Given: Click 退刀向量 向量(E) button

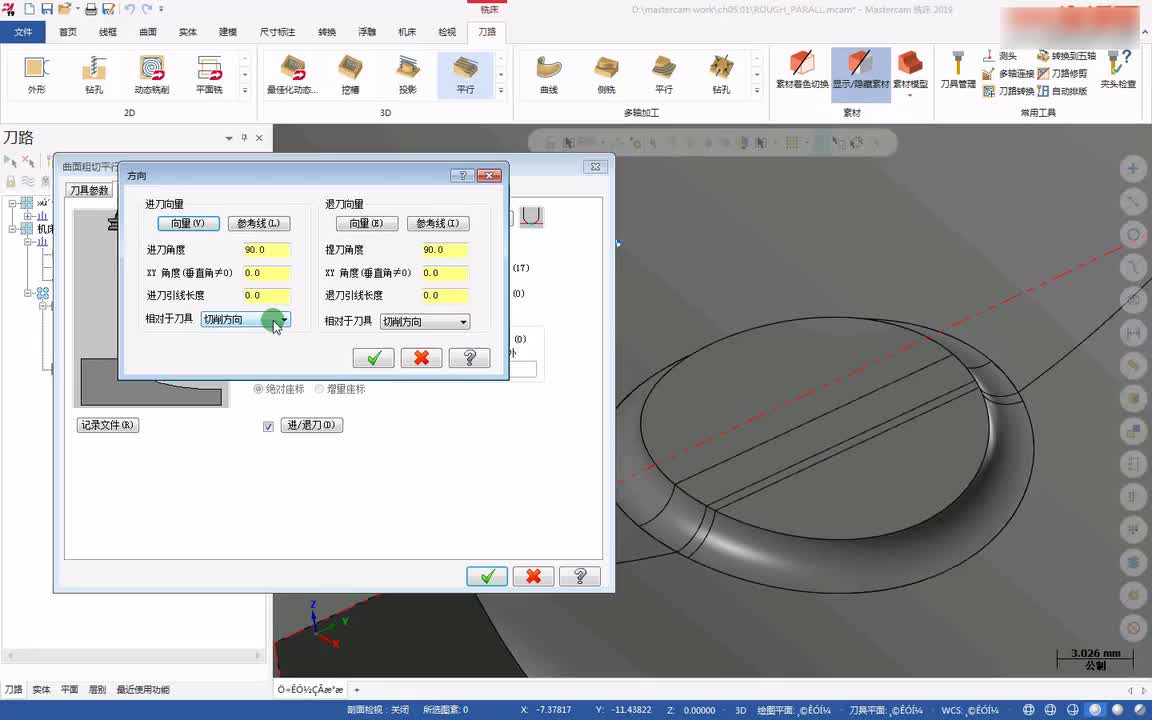Looking at the screenshot, I should (367, 223).
